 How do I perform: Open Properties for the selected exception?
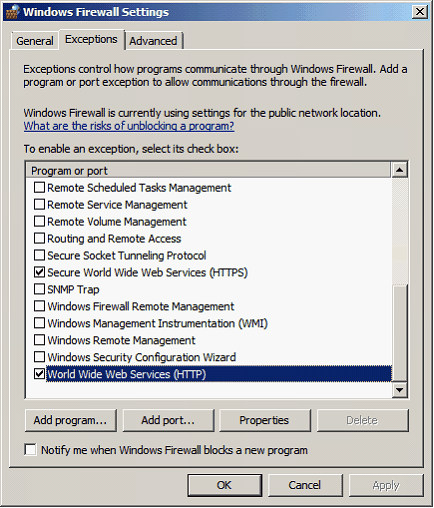pyautogui.click(x=264, y=420)
